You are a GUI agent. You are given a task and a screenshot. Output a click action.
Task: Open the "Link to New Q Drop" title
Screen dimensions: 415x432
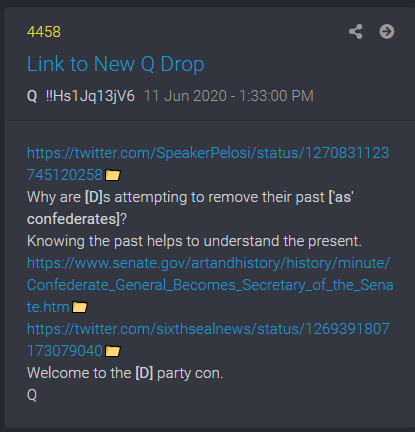(x=115, y=64)
